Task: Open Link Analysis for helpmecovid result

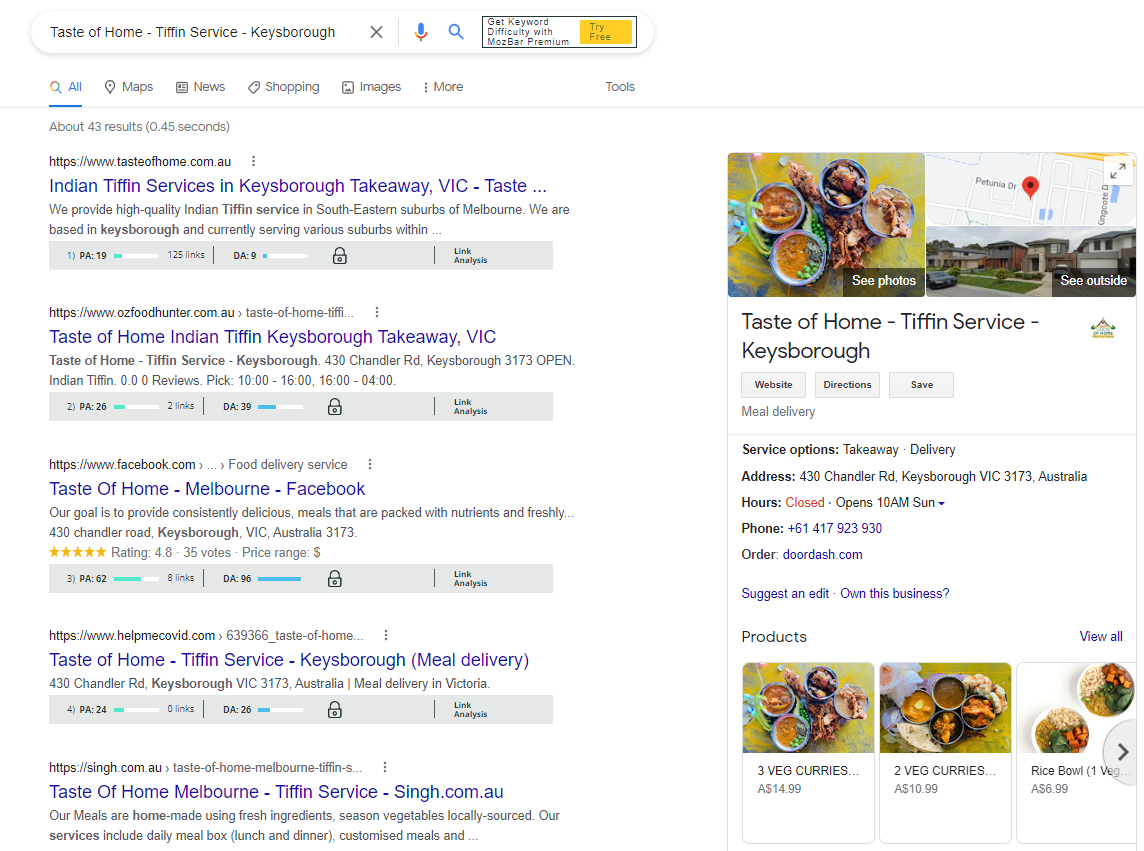Action: (470, 710)
